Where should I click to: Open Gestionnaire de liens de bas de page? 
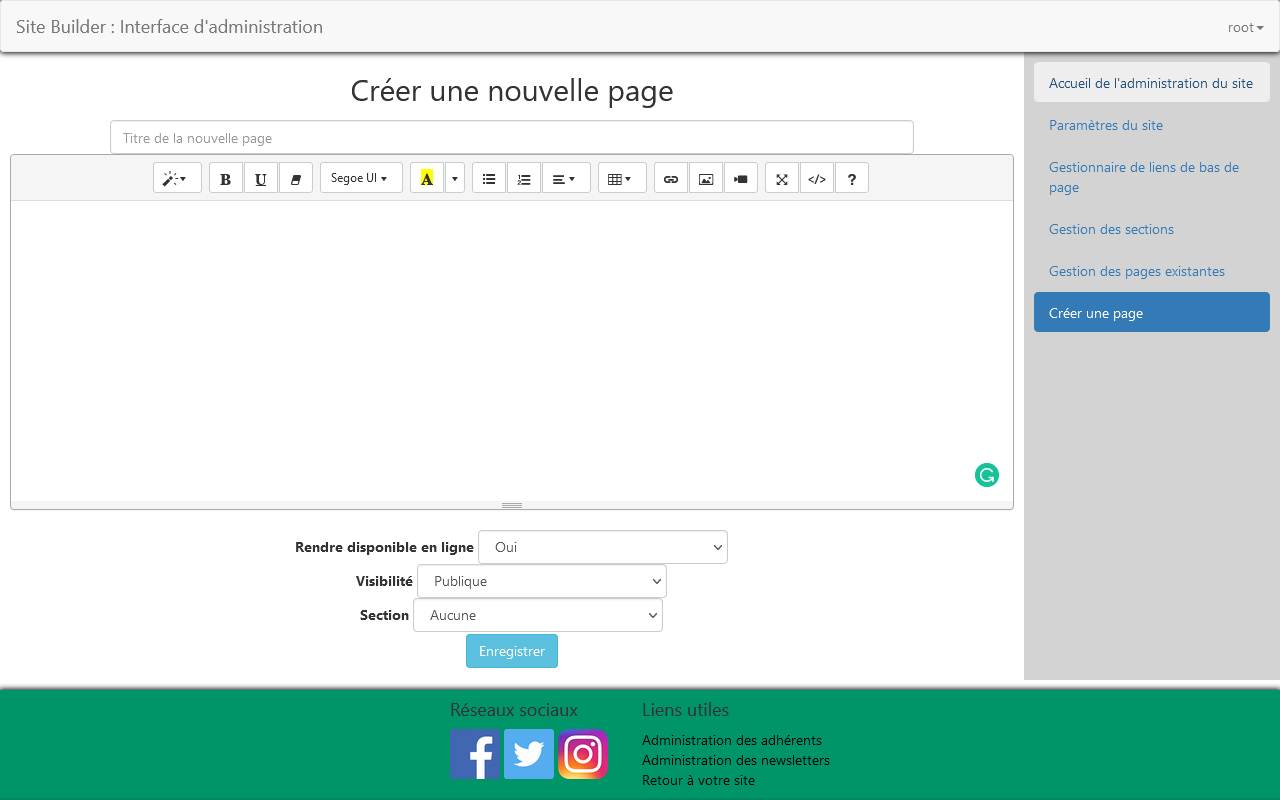1152,177
